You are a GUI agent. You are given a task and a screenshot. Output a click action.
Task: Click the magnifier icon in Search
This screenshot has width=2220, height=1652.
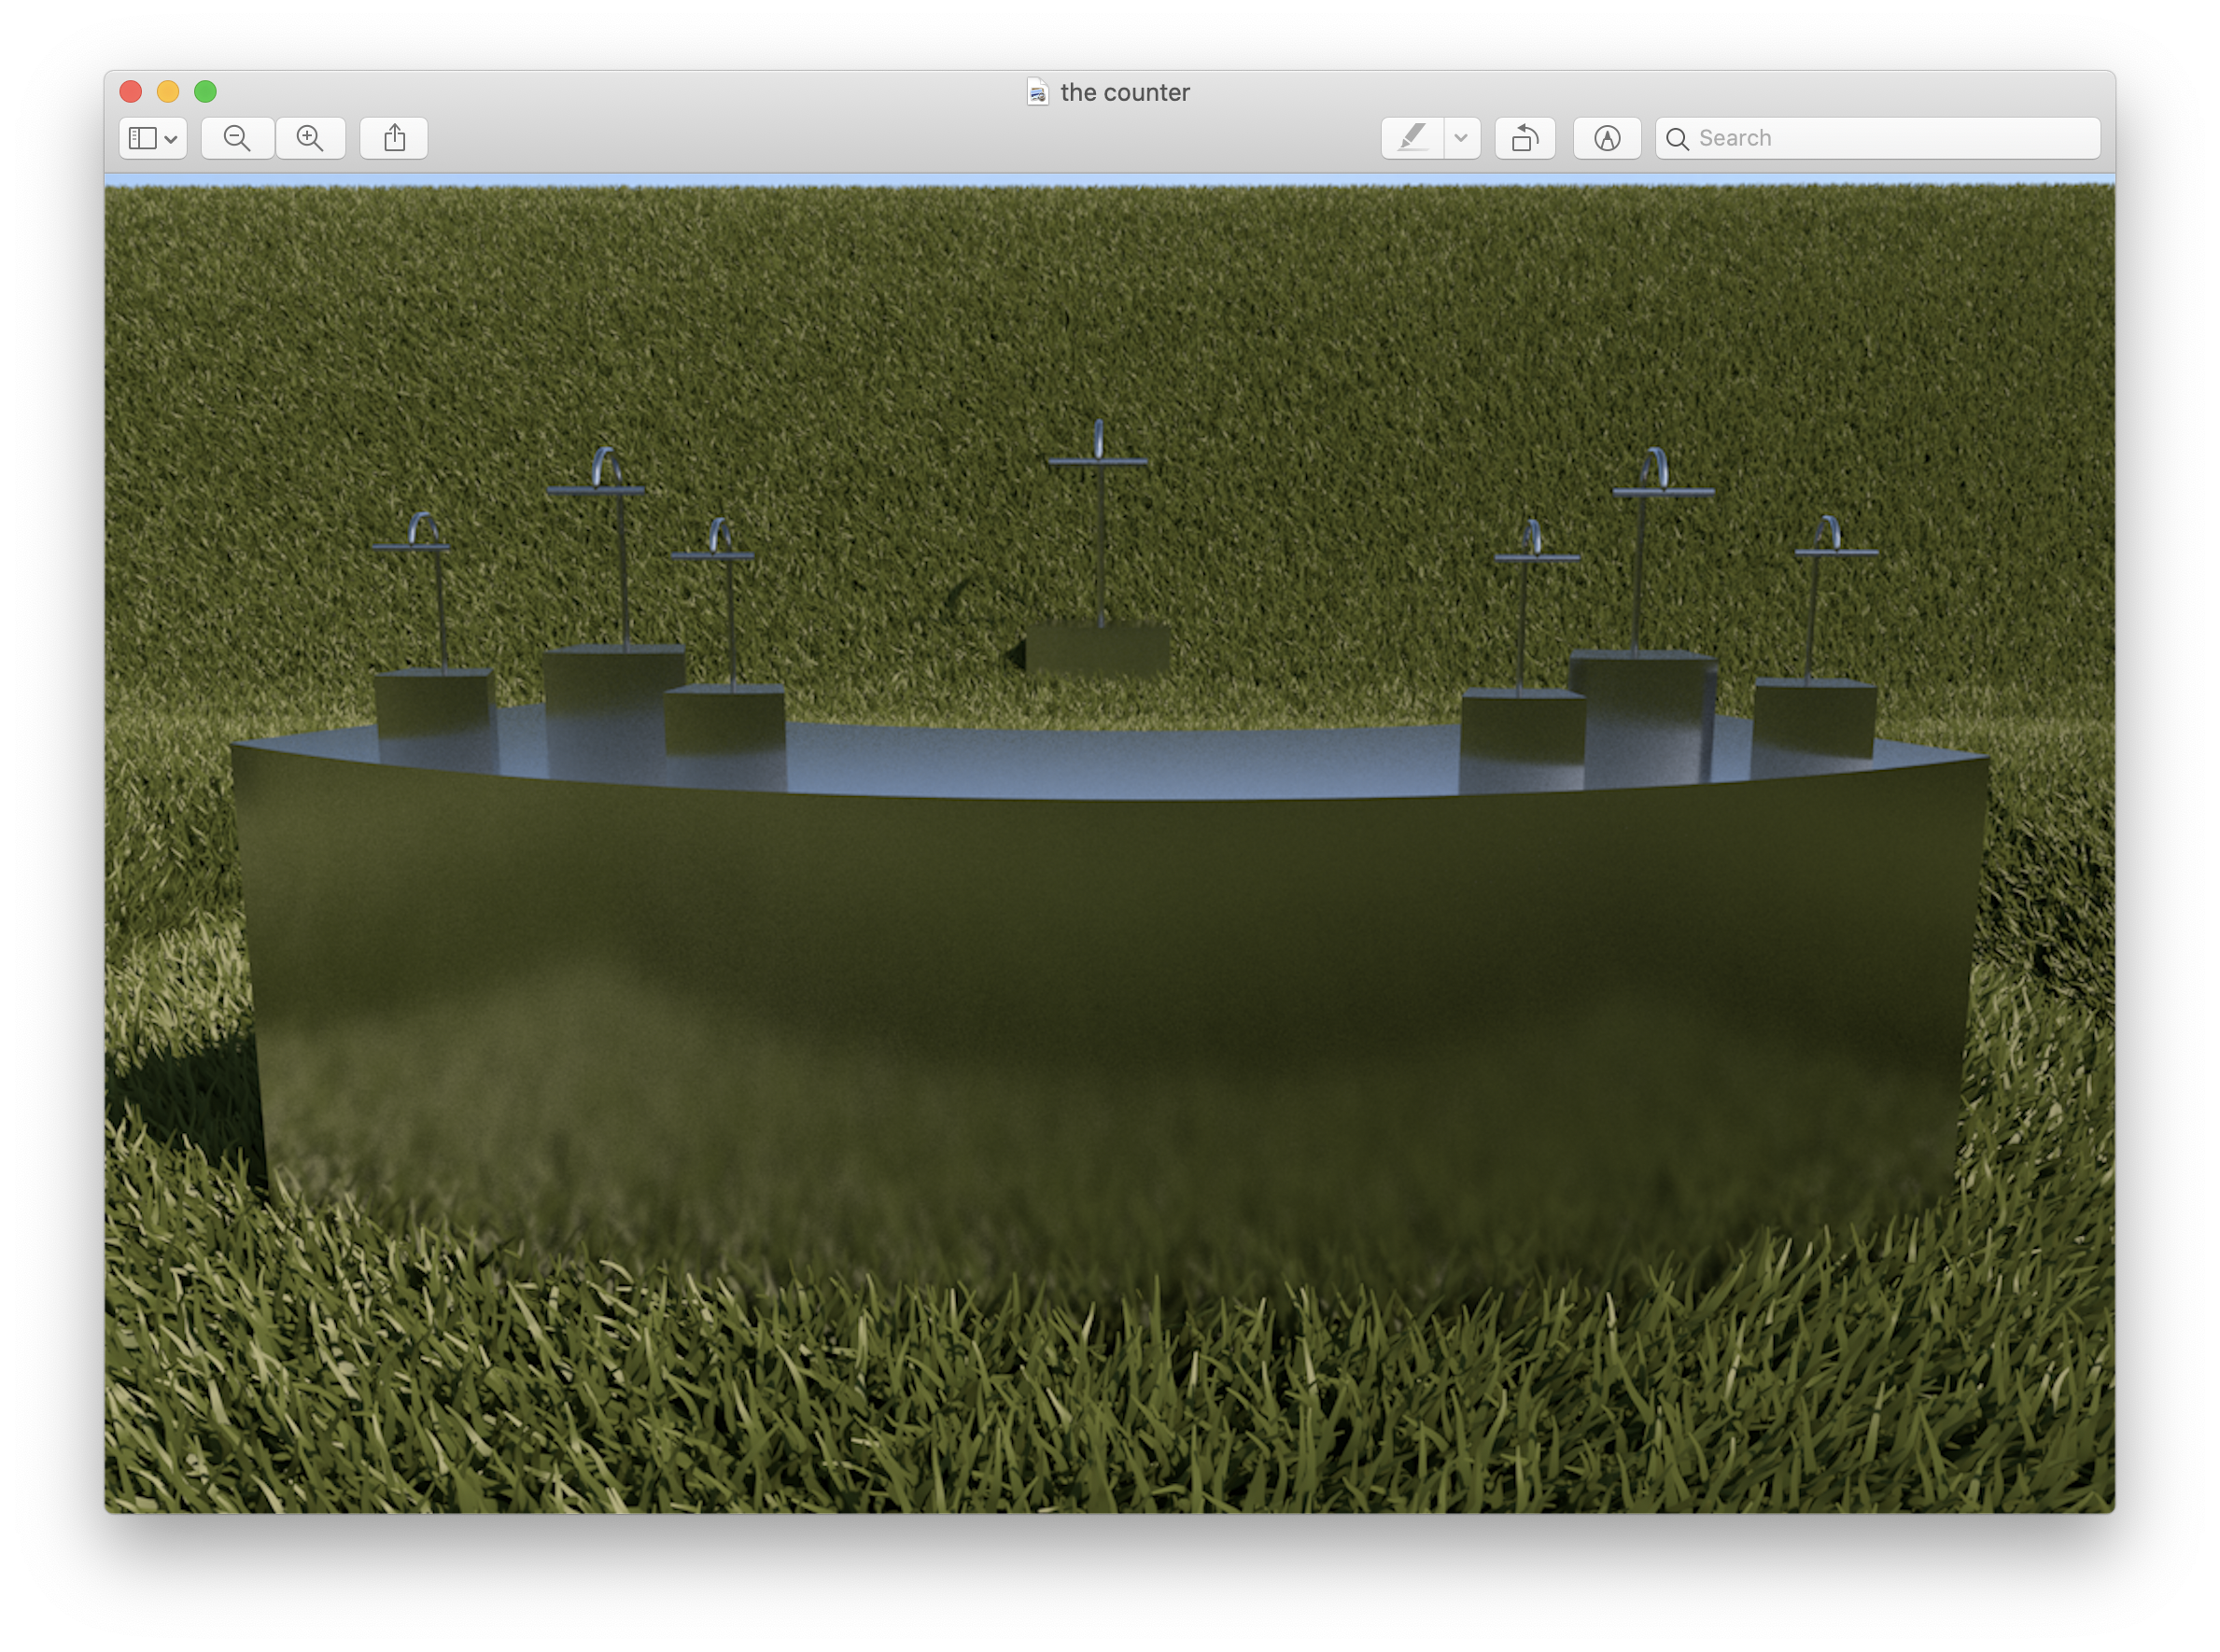[1677, 139]
